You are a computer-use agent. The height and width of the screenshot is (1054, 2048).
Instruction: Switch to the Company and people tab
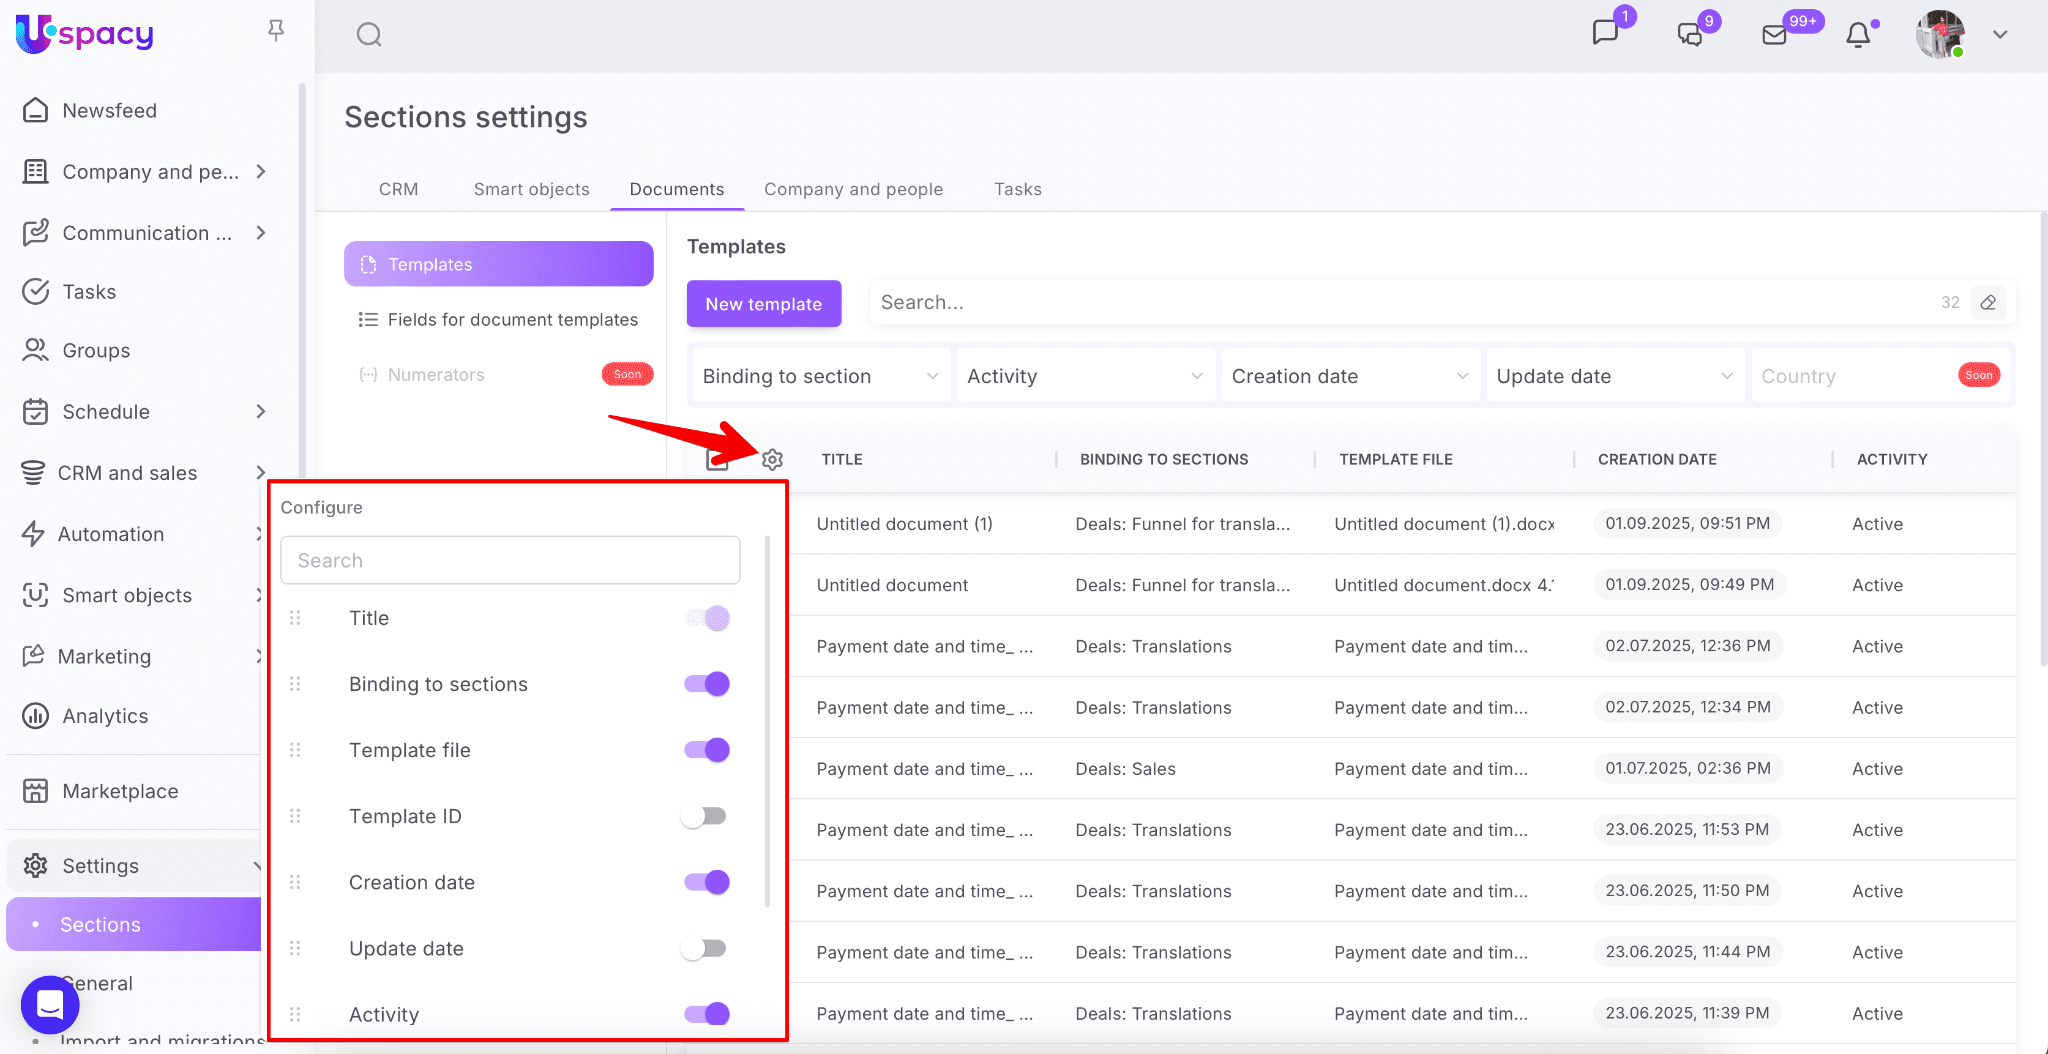[x=853, y=189]
